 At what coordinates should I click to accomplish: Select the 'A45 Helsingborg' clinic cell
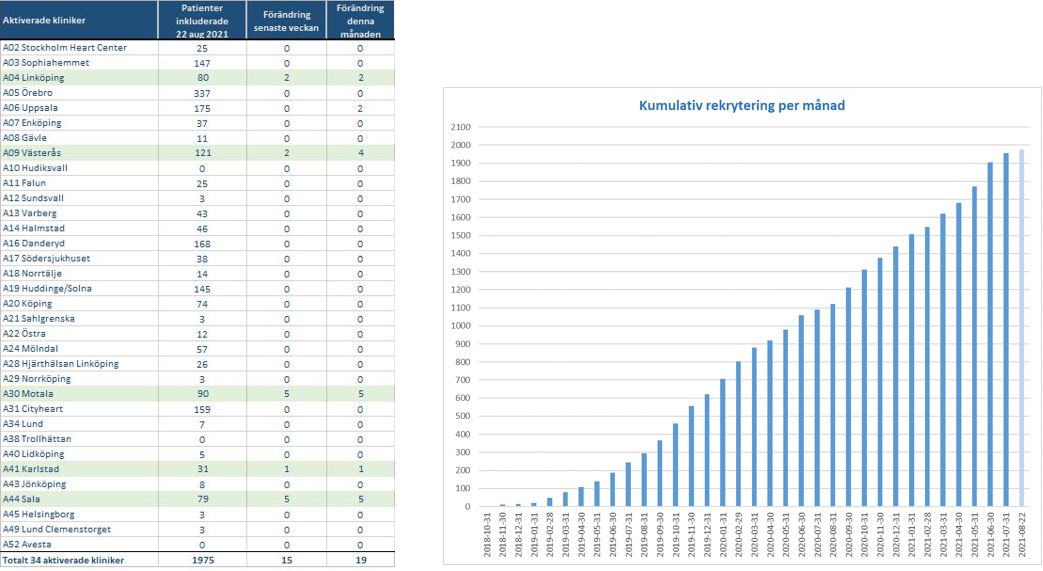click(x=78, y=514)
